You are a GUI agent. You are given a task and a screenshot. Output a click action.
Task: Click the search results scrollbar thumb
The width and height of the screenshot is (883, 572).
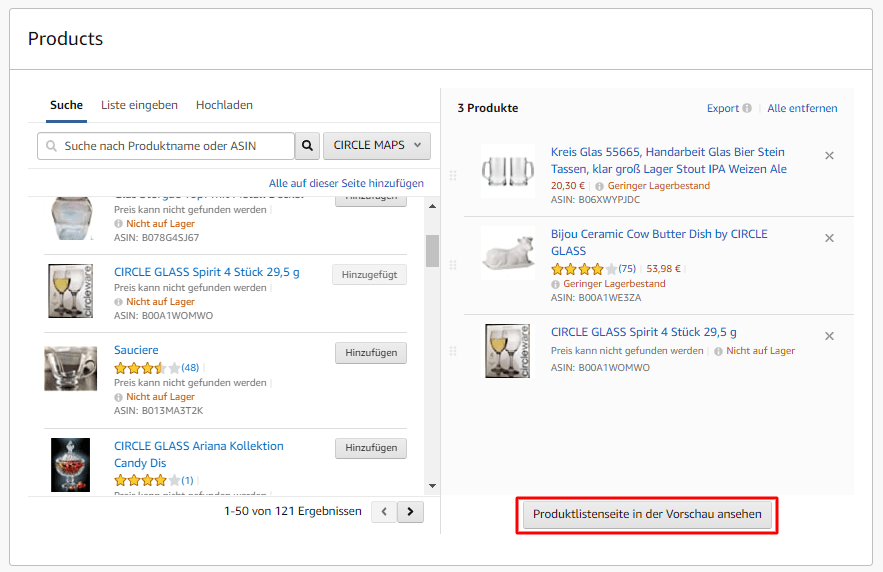coord(432,251)
